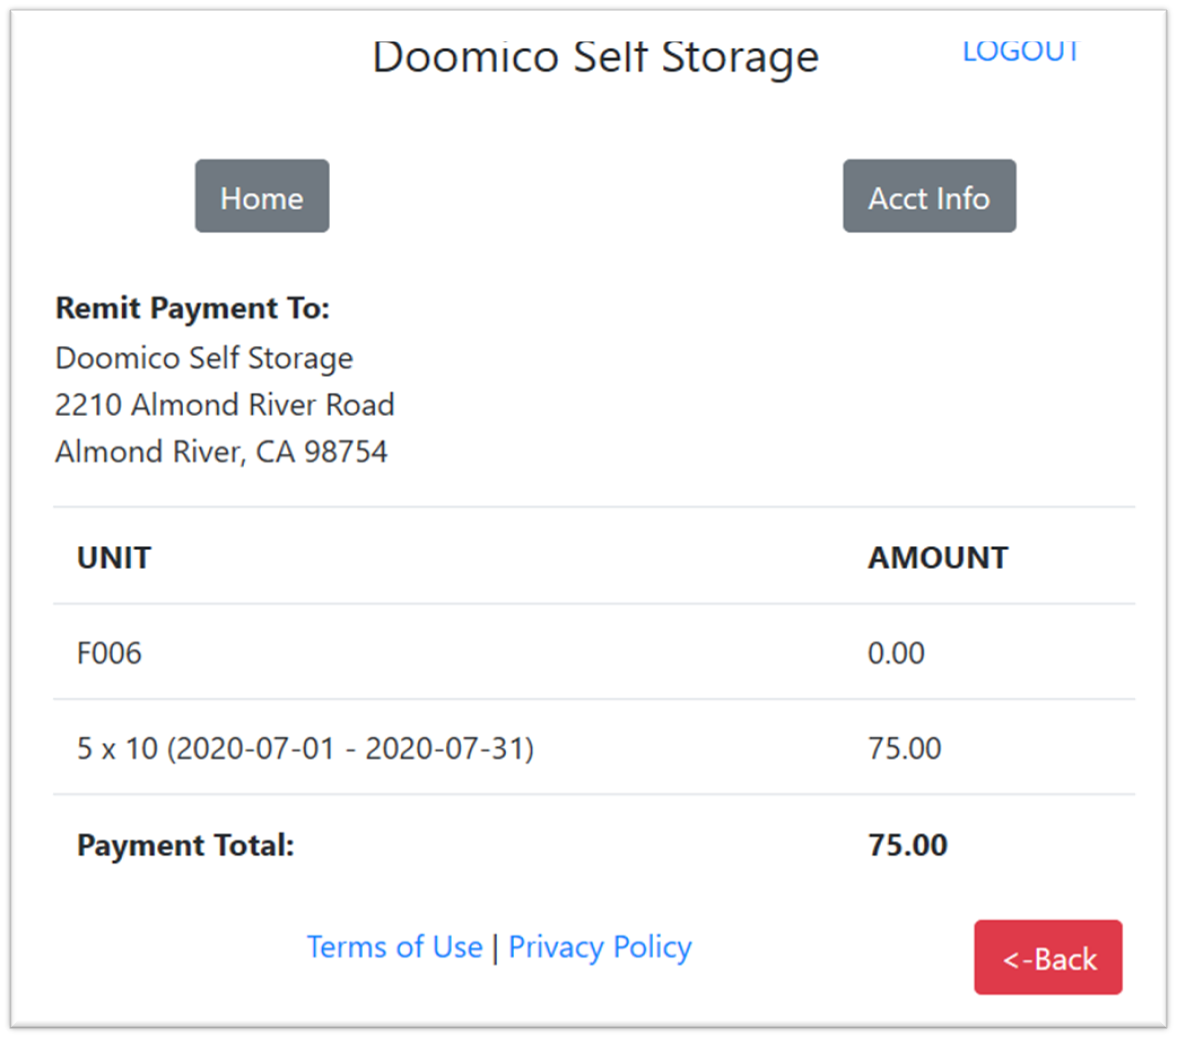
Task: Log out using the LOGOUT link
Action: coord(1020,51)
